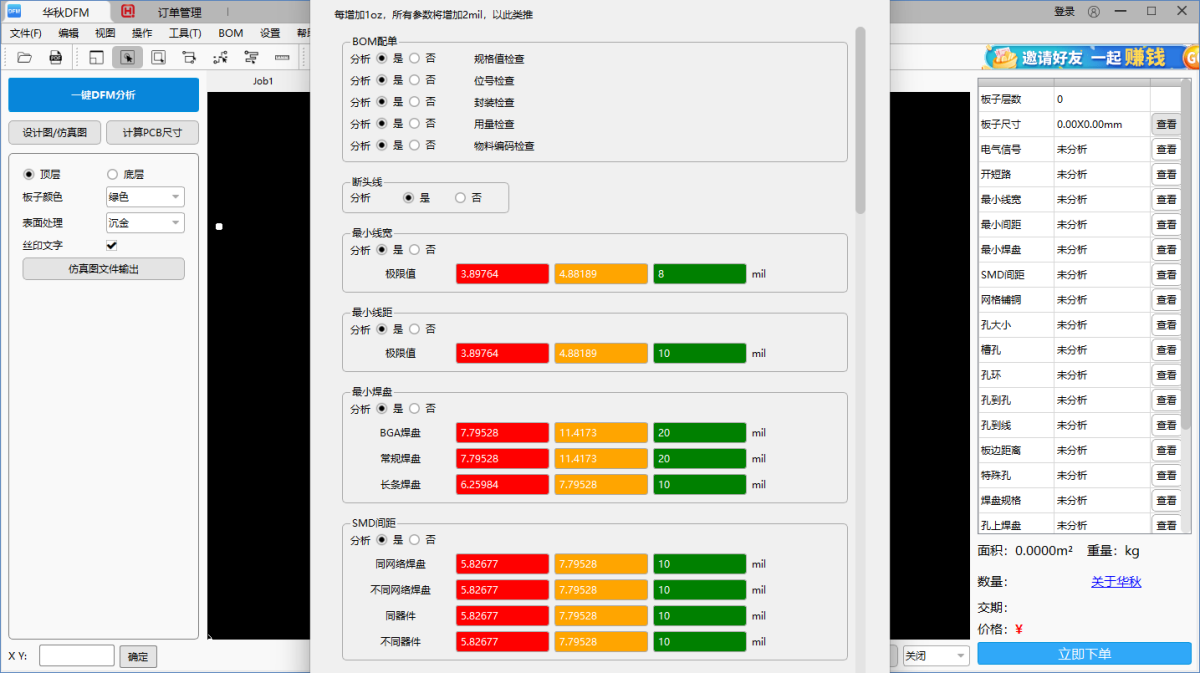Choose the rectangle area select tool

[x=158, y=57]
